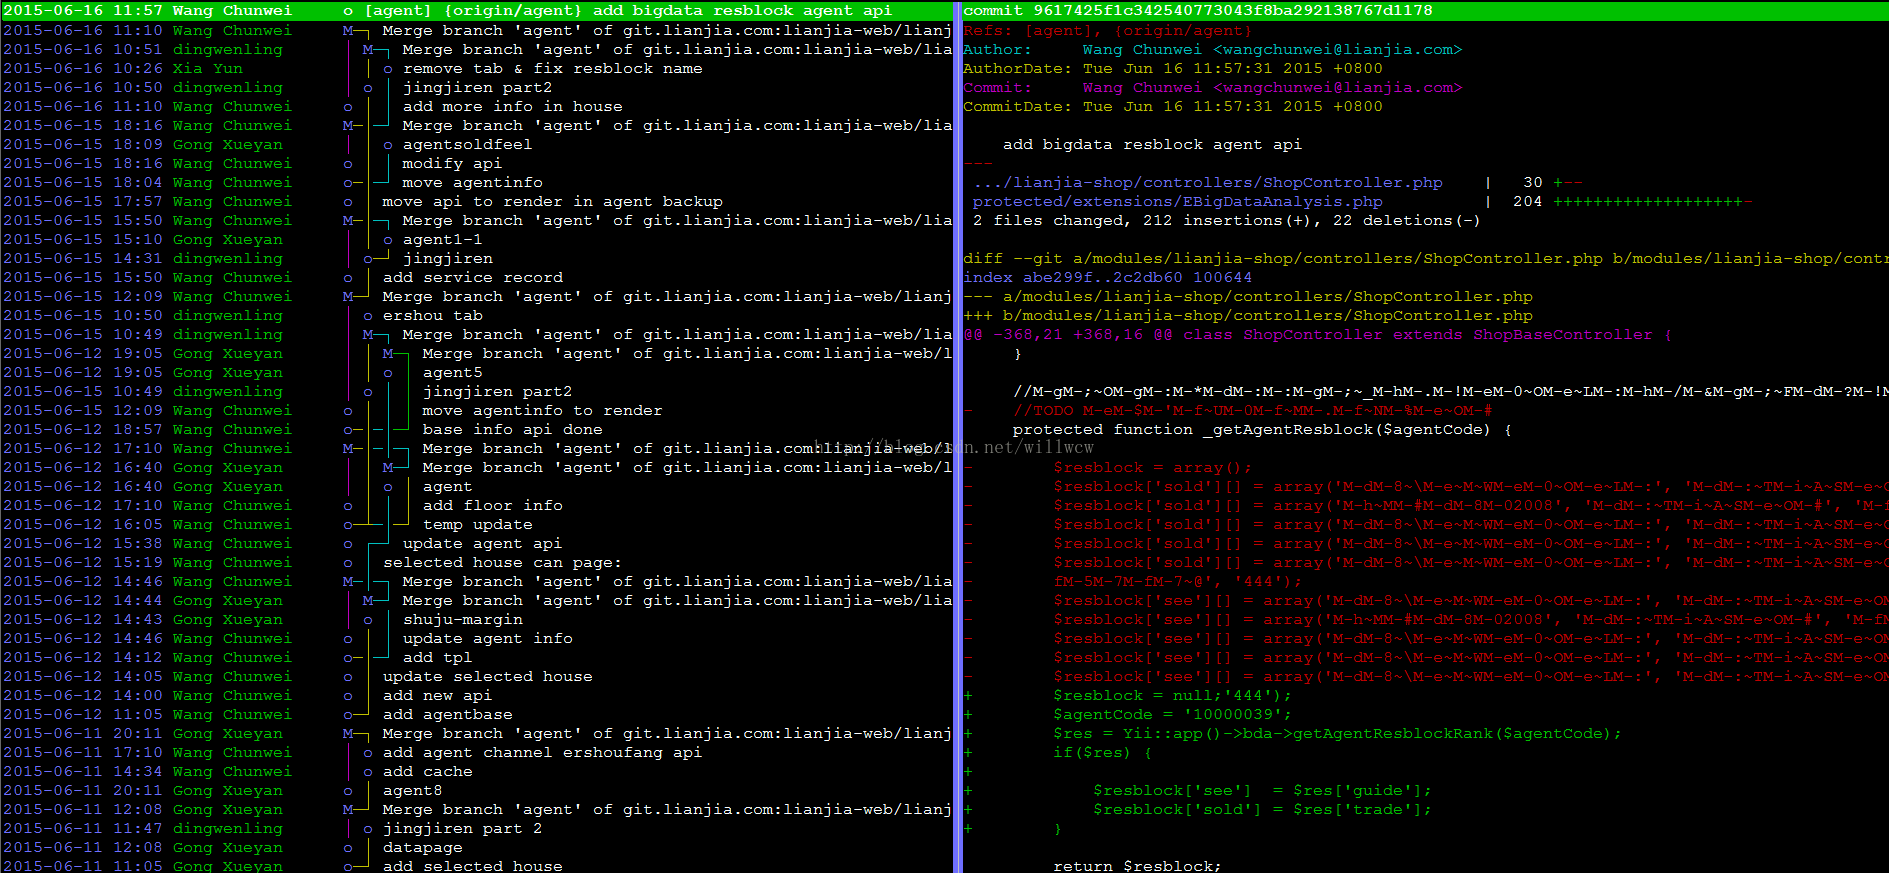Image resolution: width=1889 pixels, height=873 pixels.
Task: Click the CommitDate line in the diff pane
Action: point(1172,107)
